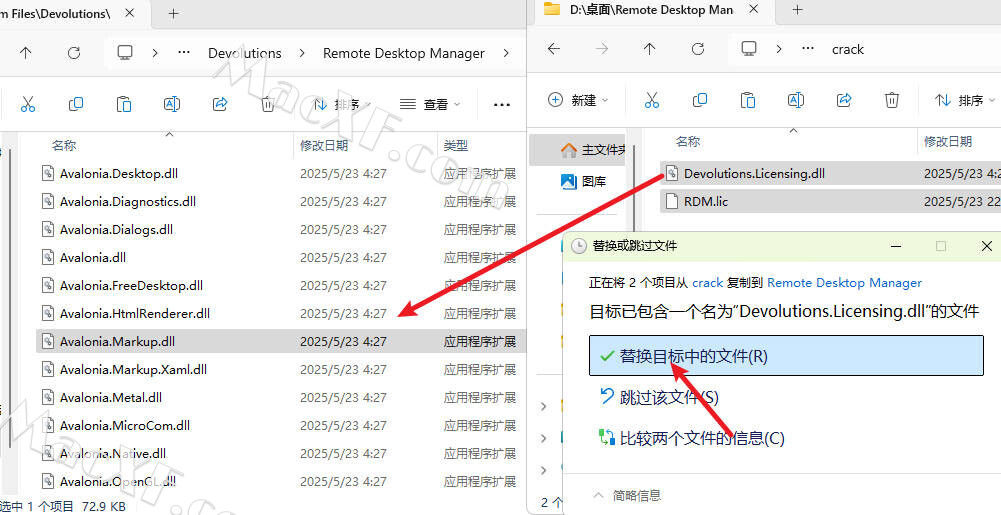This screenshot has height=515, width=1001.
Task: Open the 新建 dropdown in crack window
Action: point(578,100)
